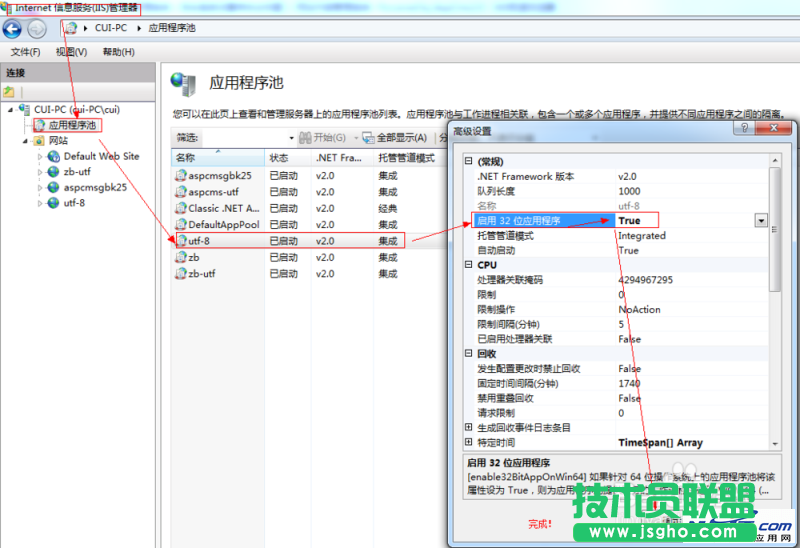Select the Default Web Site globe icon
800x548 pixels.
[54, 157]
